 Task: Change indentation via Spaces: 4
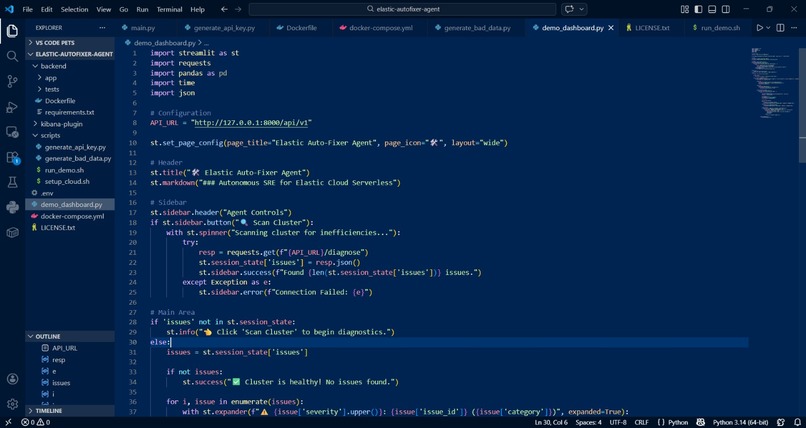(589, 422)
